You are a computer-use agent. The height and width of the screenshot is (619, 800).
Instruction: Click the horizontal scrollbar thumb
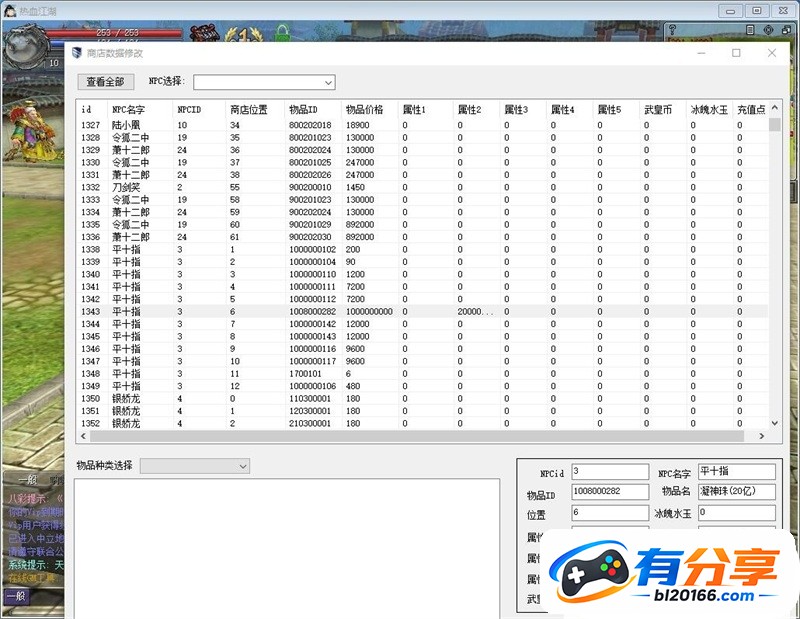click(x=417, y=436)
